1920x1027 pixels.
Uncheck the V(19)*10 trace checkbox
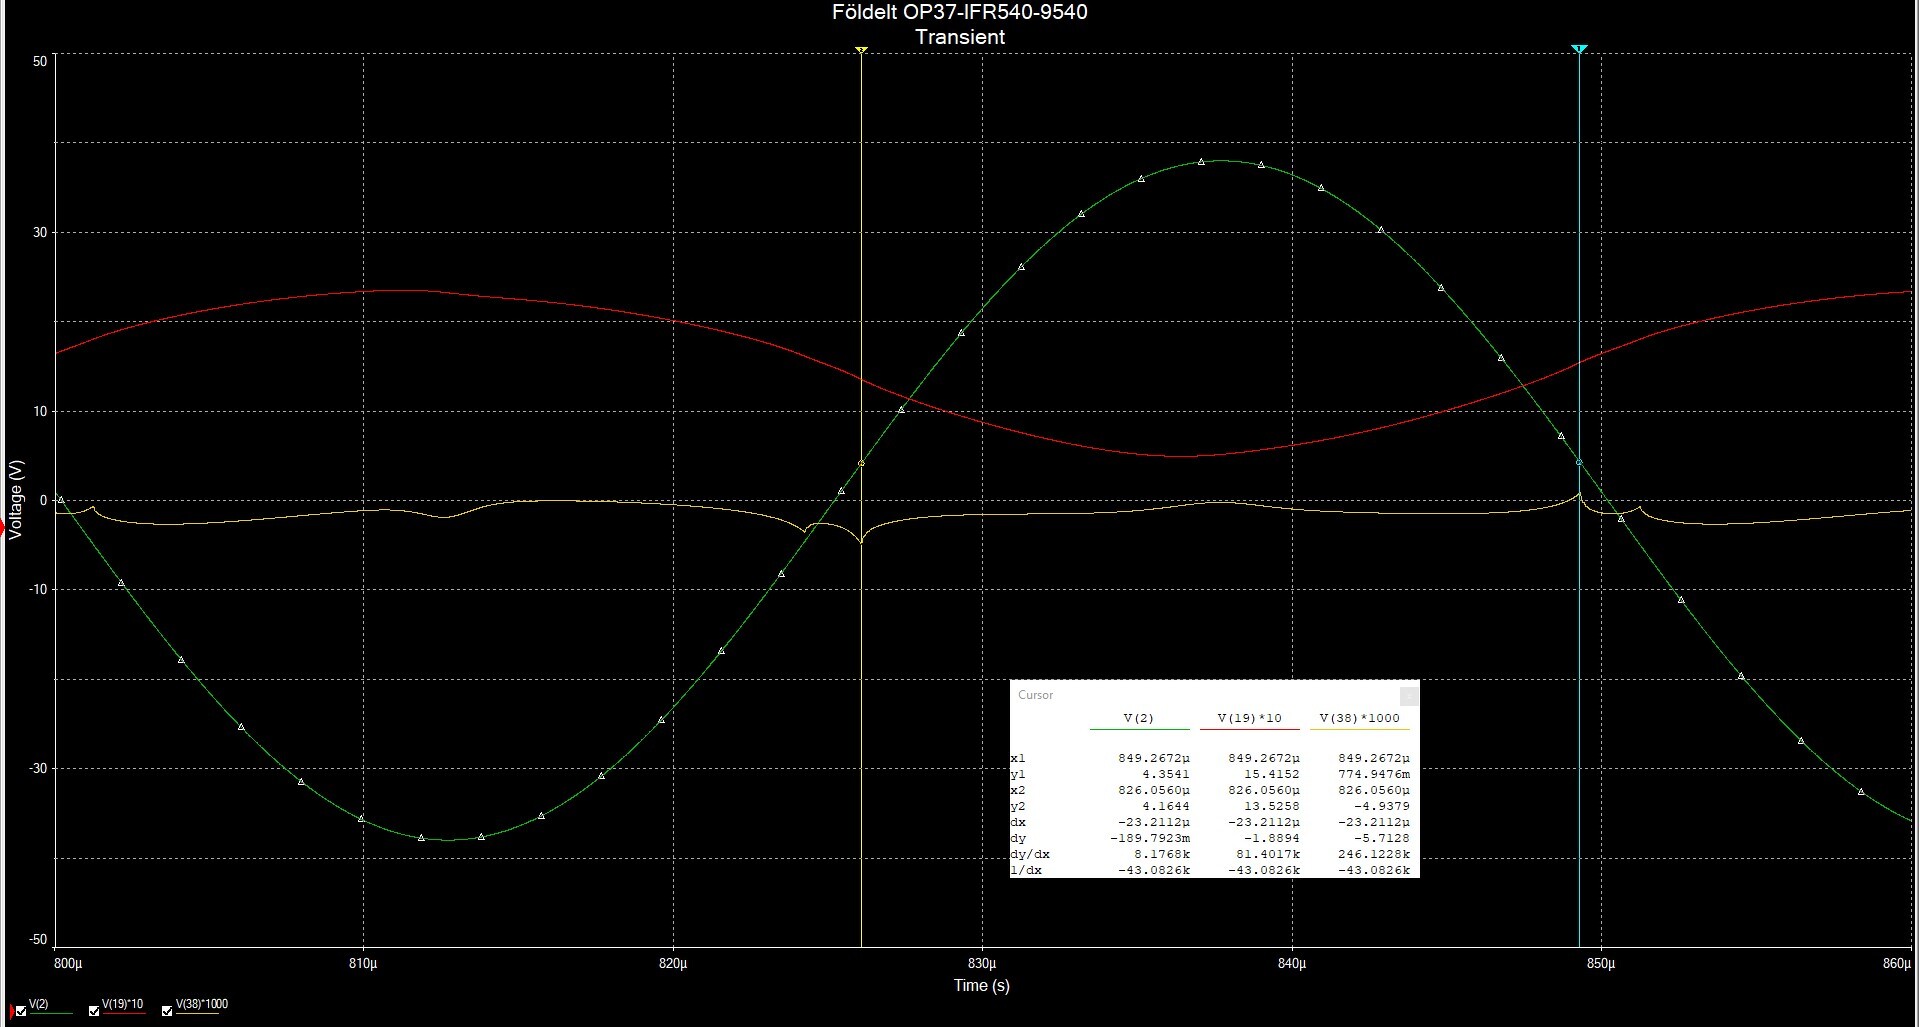[94, 1011]
